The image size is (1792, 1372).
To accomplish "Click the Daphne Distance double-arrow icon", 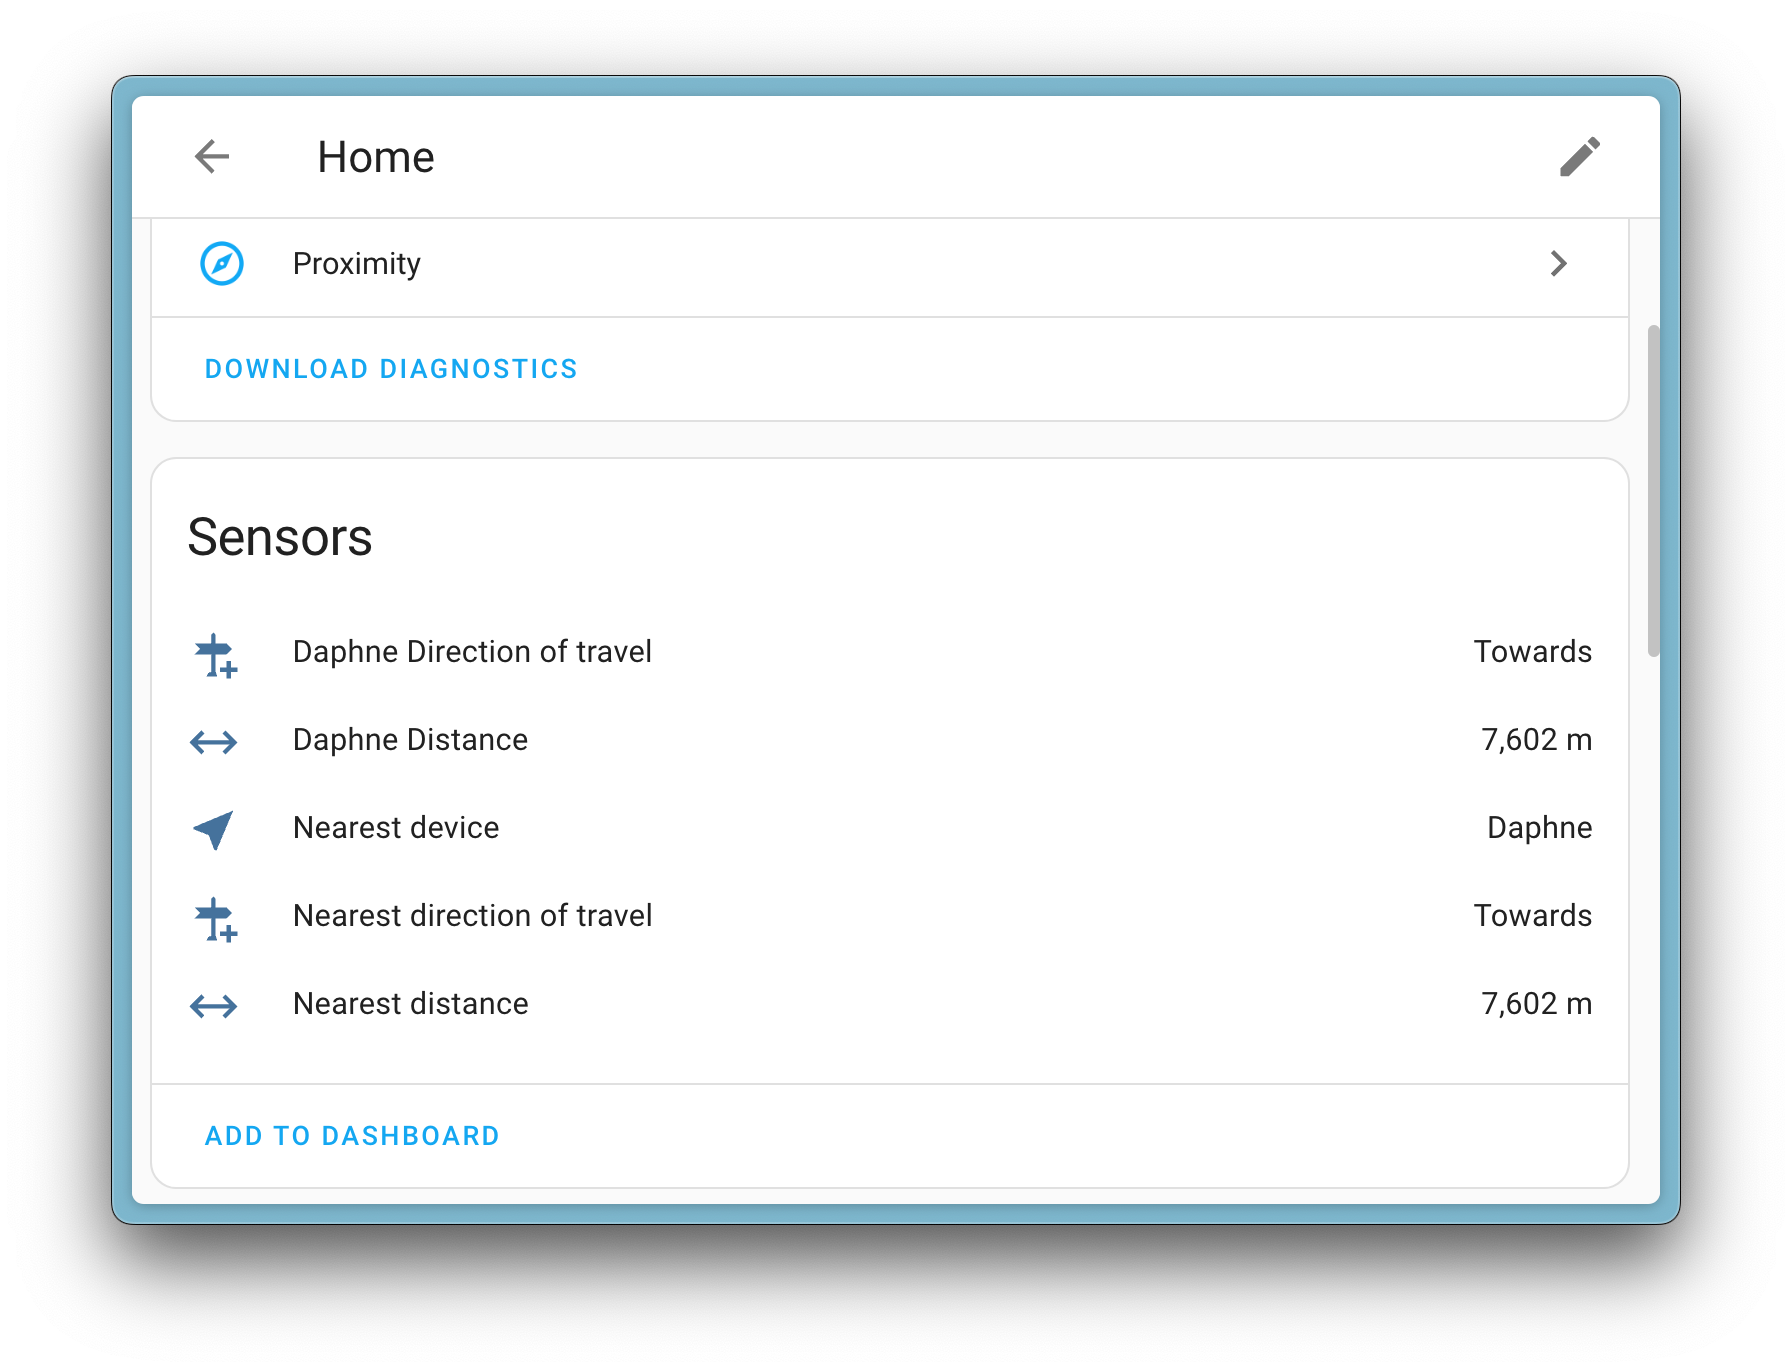I will pyautogui.click(x=214, y=742).
